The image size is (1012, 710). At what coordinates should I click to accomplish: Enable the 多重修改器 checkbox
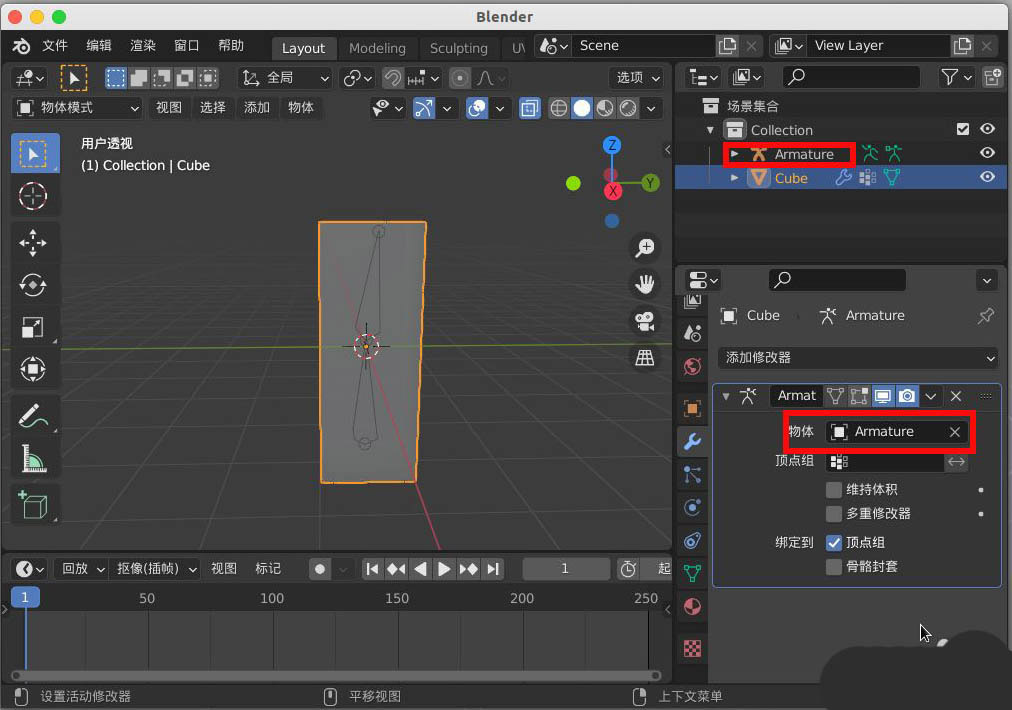point(833,514)
